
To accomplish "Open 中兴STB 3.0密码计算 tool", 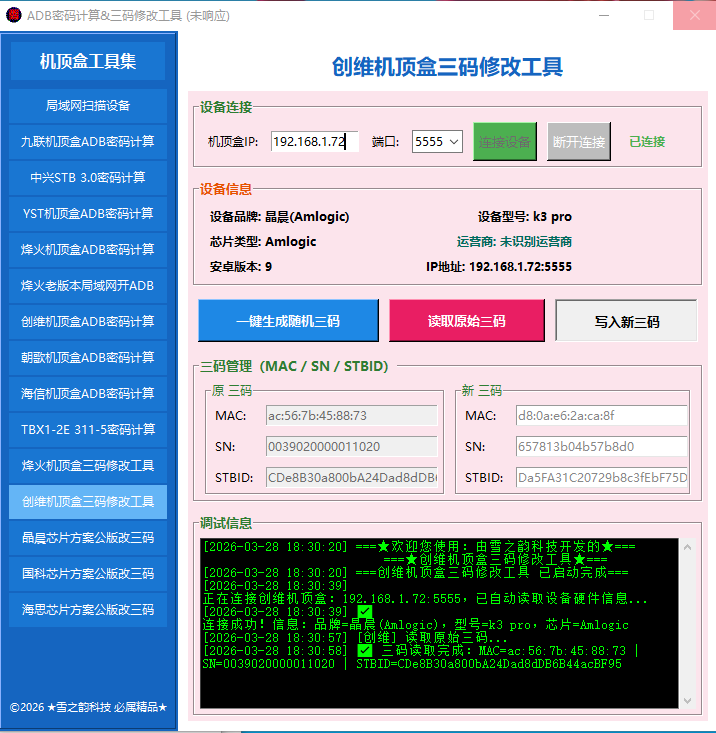I will (x=88, y=178).
